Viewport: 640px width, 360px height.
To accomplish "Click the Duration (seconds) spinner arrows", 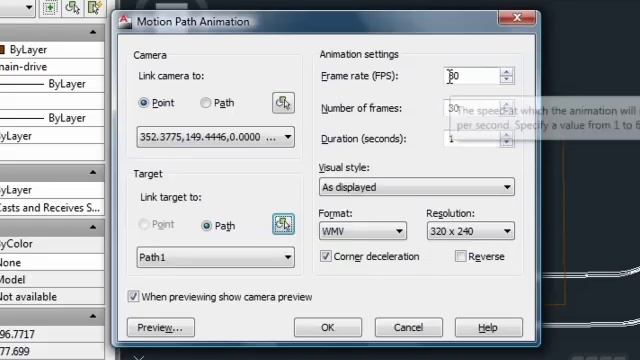I will coord(507,139).
